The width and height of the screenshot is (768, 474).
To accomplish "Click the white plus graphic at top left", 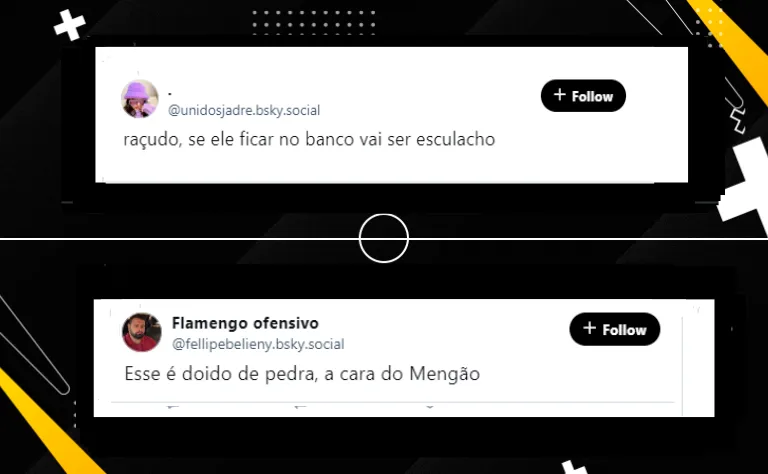I will 70,24.
